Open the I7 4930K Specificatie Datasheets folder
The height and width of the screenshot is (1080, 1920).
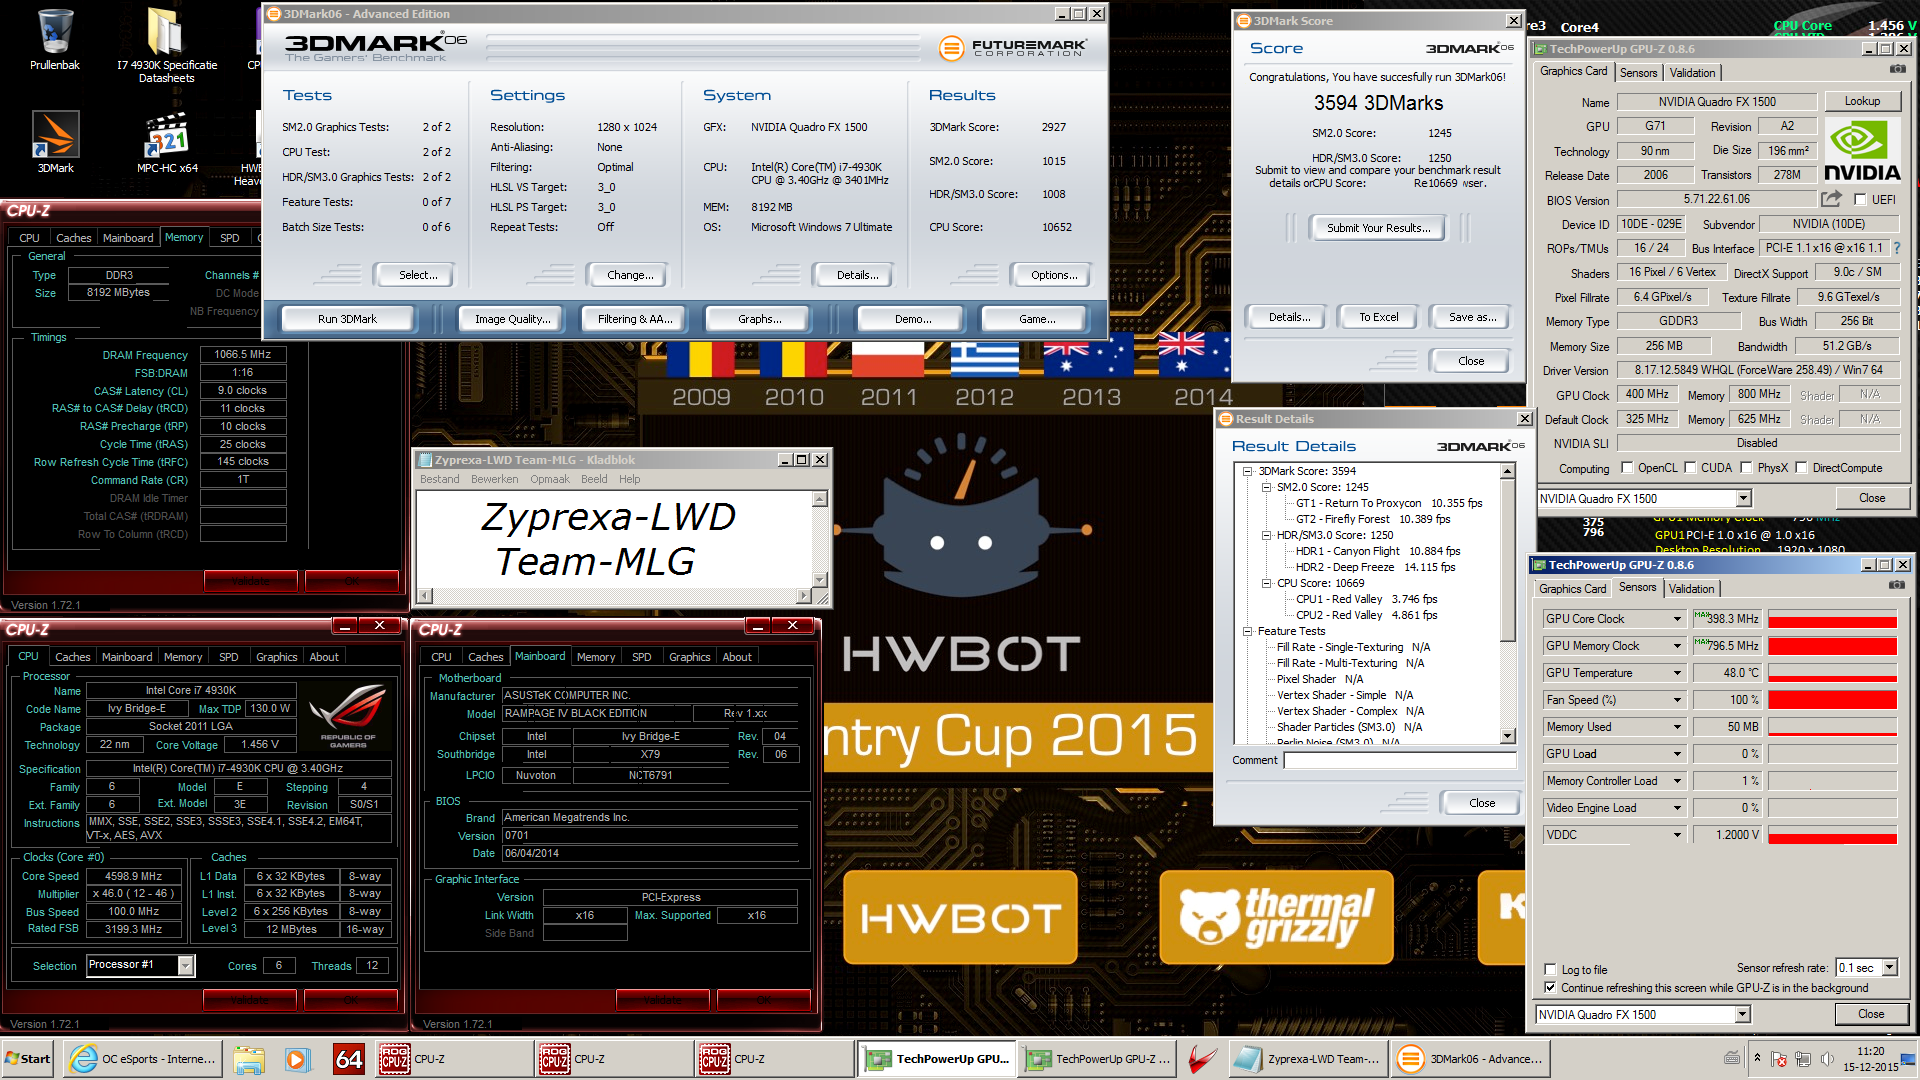point(166,44)
